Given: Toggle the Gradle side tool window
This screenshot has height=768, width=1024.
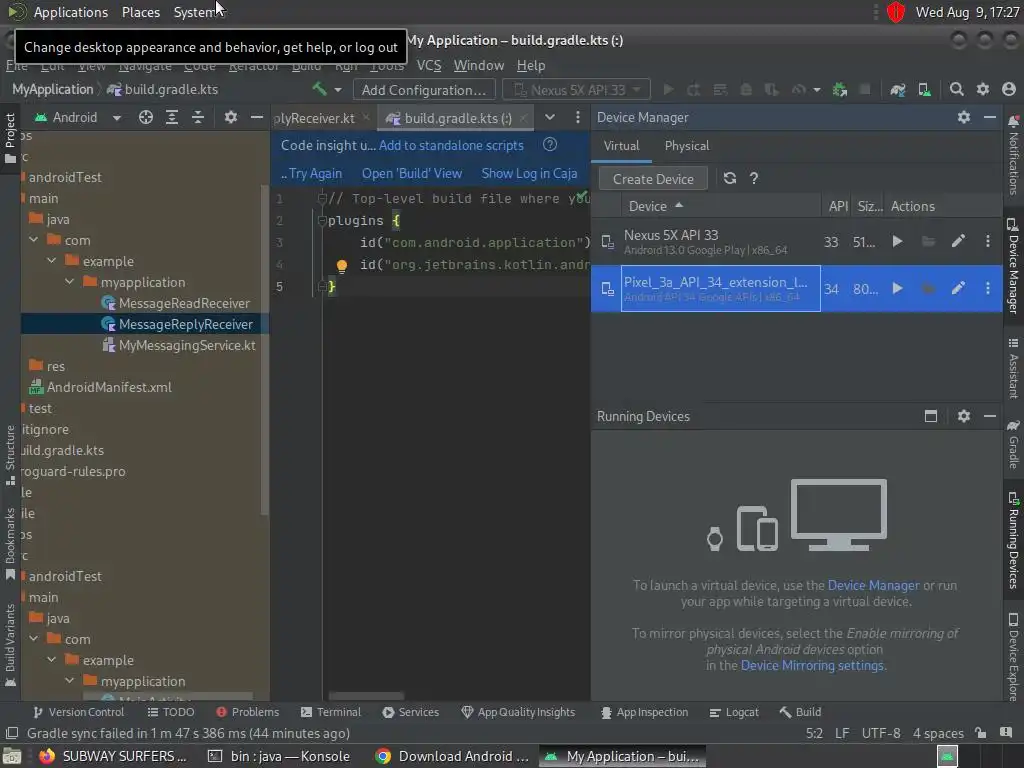Looking at the screenshot, I should click(x=1013, y=444).
